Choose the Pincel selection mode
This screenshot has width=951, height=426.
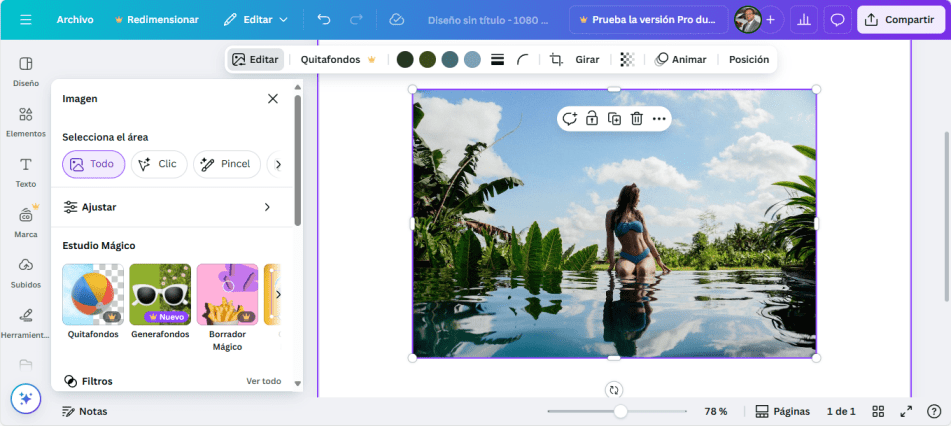coord(226,164)
